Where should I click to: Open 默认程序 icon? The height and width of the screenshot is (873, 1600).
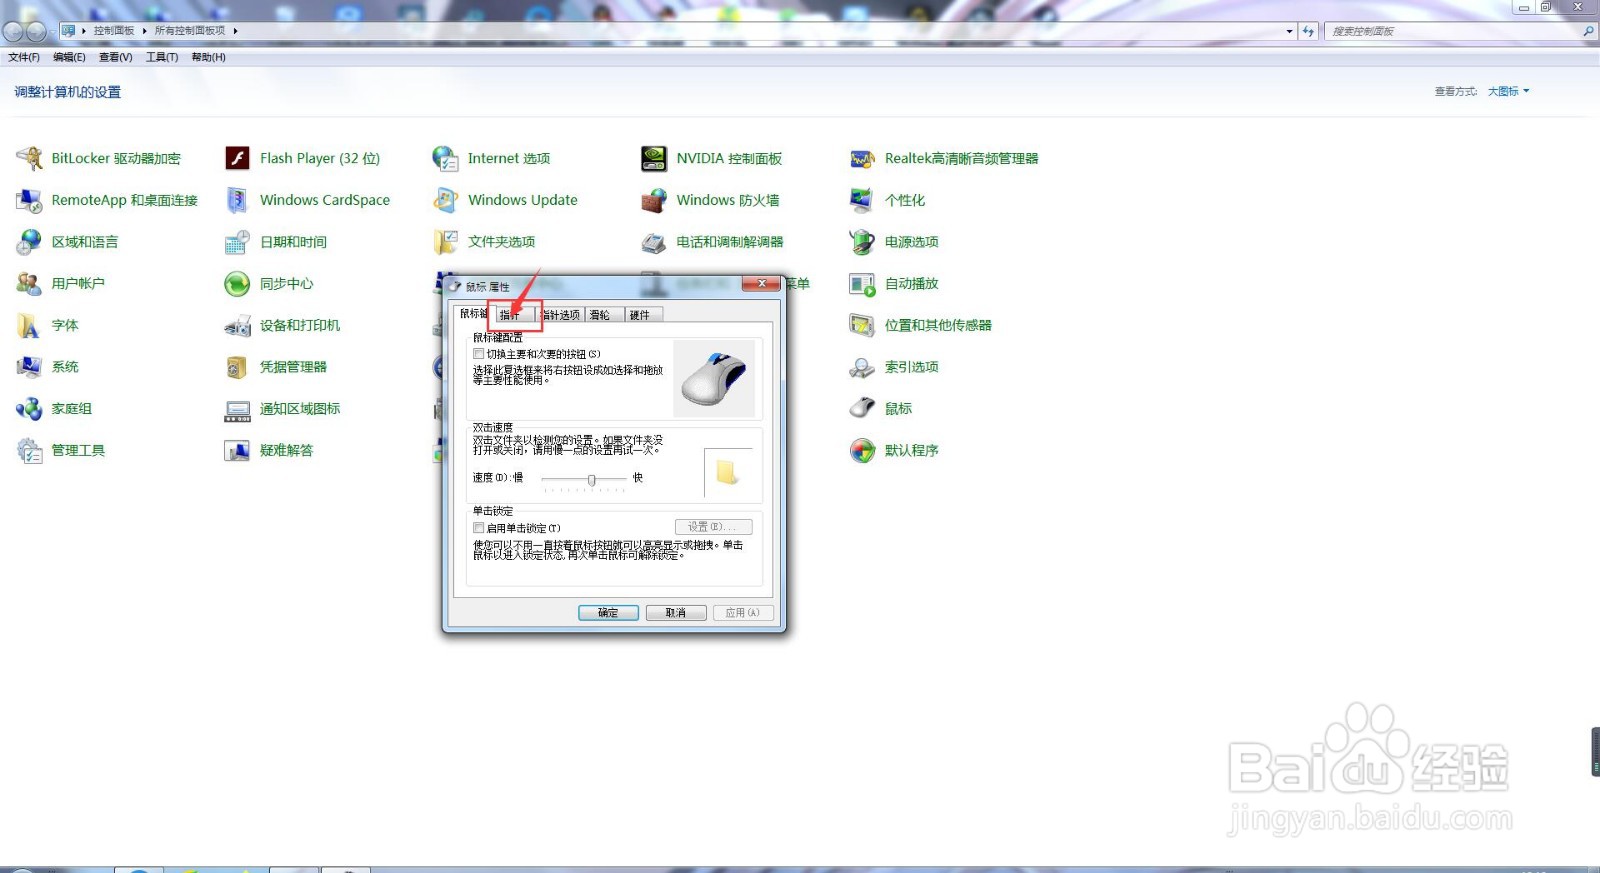click(862, 450)
